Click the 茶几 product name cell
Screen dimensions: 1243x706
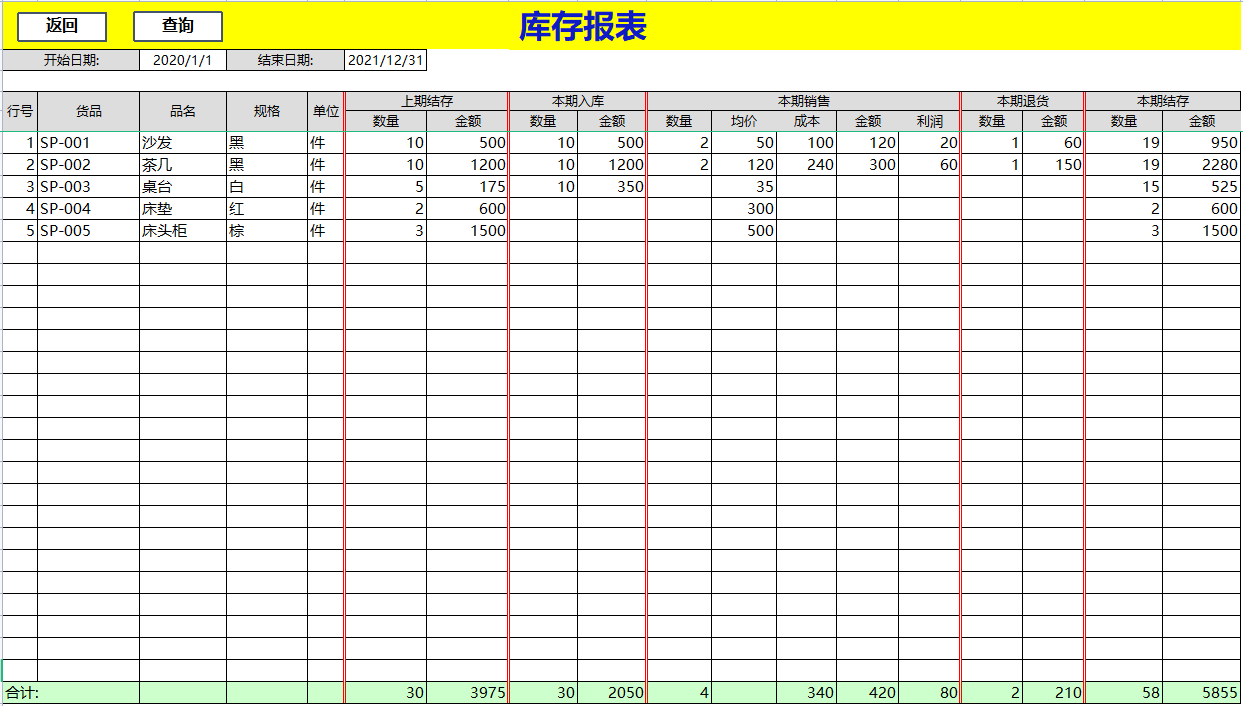183,165
